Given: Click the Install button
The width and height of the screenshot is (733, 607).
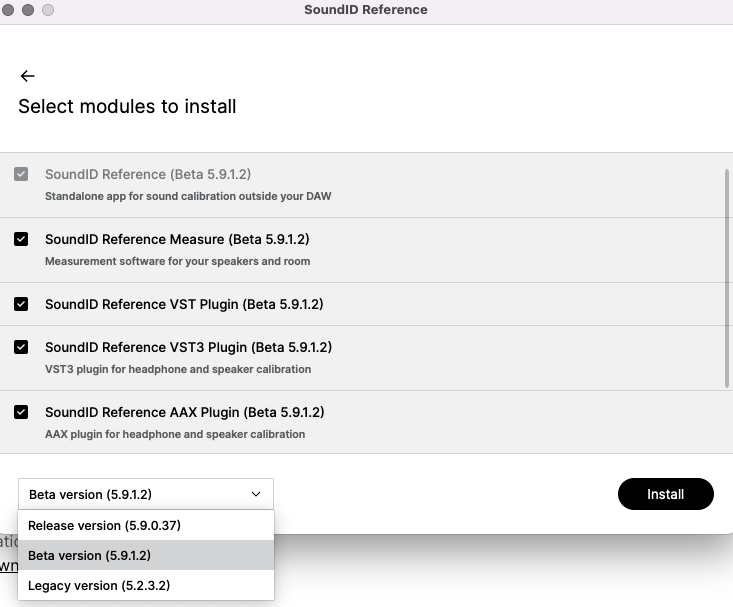Looking at the screenshot, I should click(x=666, y=494).
